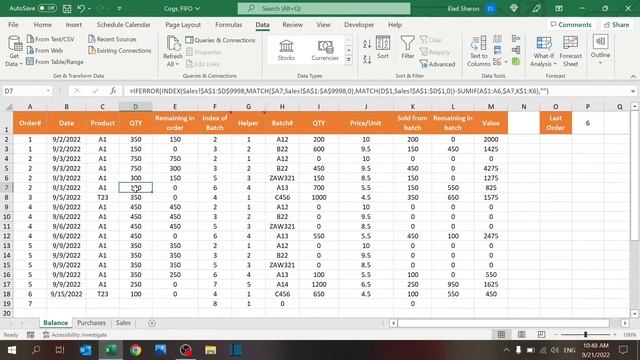
Task: Switch to Page Break Preview
Action: pos(541,335)
